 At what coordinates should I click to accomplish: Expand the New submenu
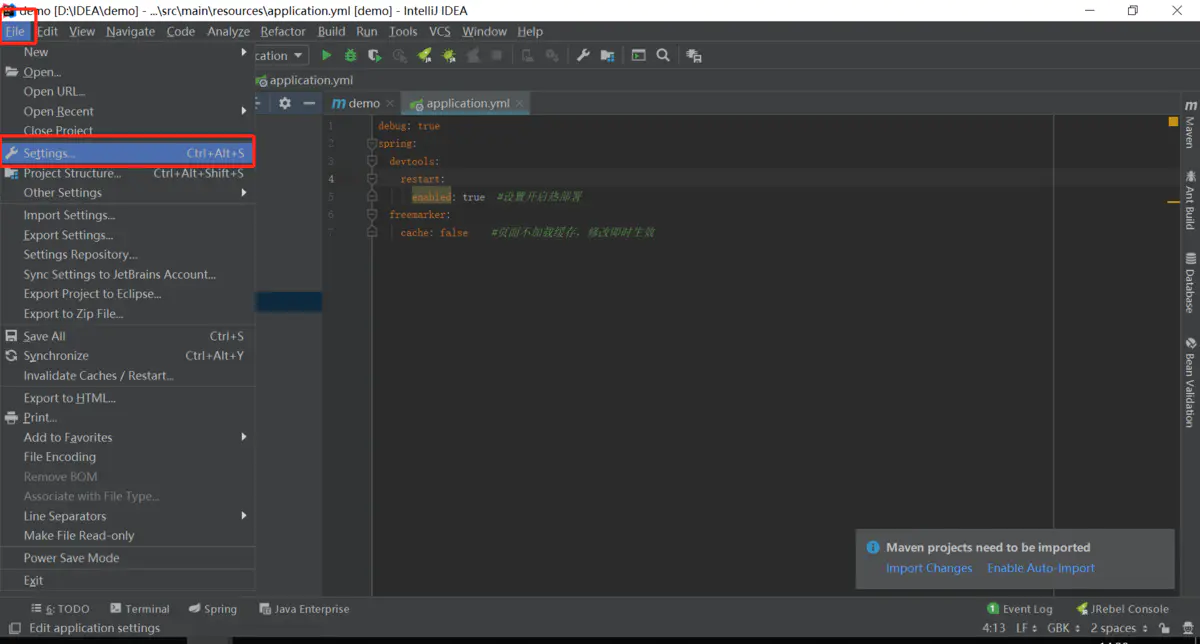click(127, 52)
